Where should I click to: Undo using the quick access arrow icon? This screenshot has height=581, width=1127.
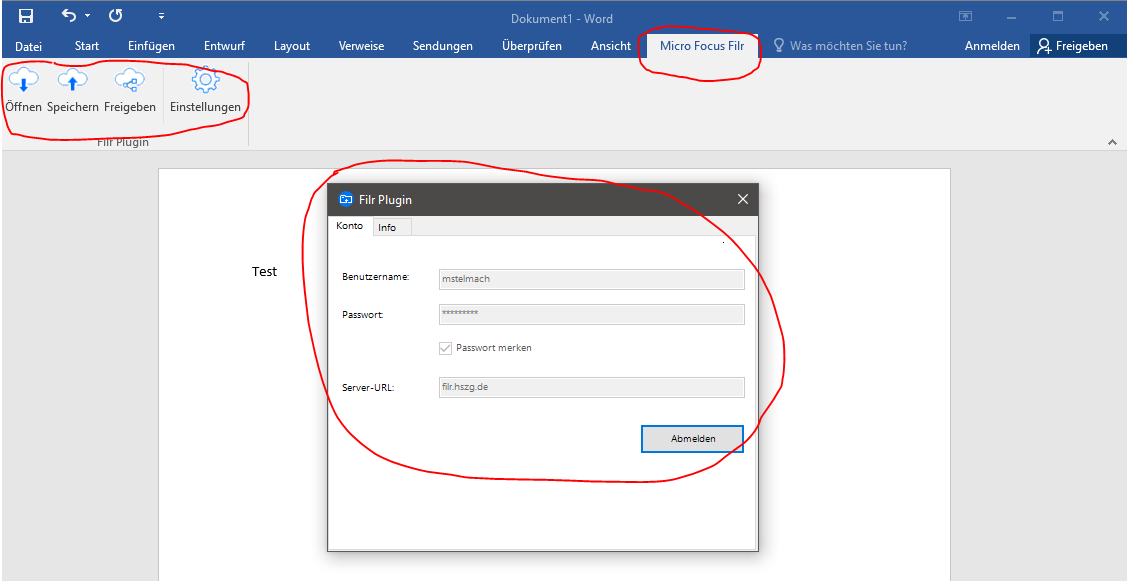[x=68, y=15]
